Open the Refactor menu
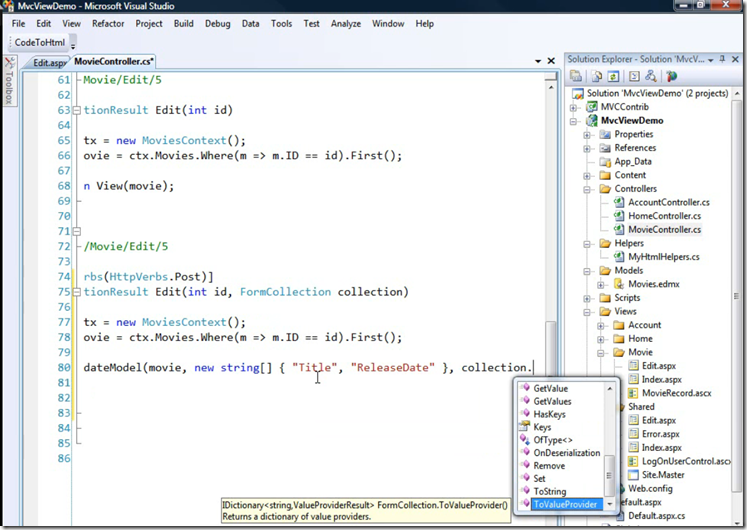 pyautogui.click(x=108, y=24)
